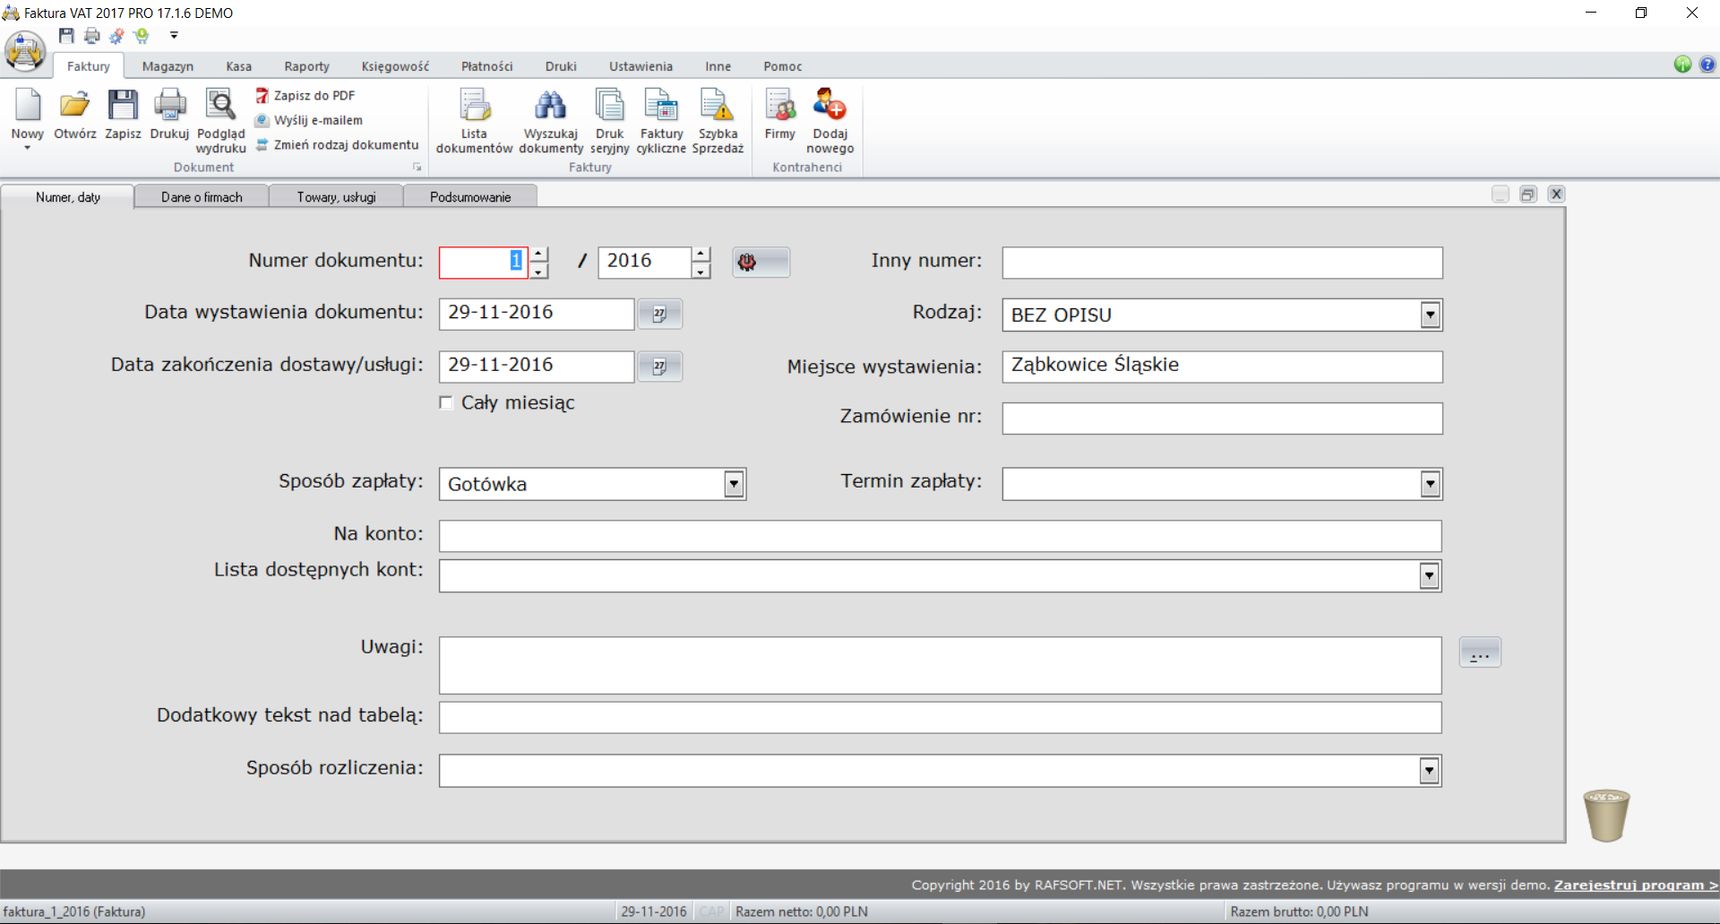Switch to Podsumowanie tab

click(x=470, y=197)
